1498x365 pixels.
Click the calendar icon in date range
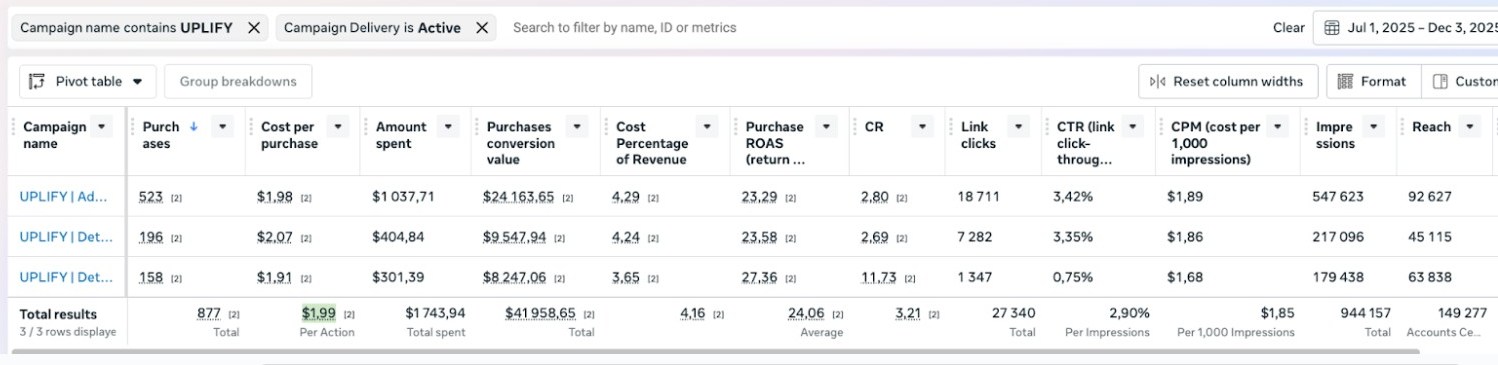[1332, 28]
